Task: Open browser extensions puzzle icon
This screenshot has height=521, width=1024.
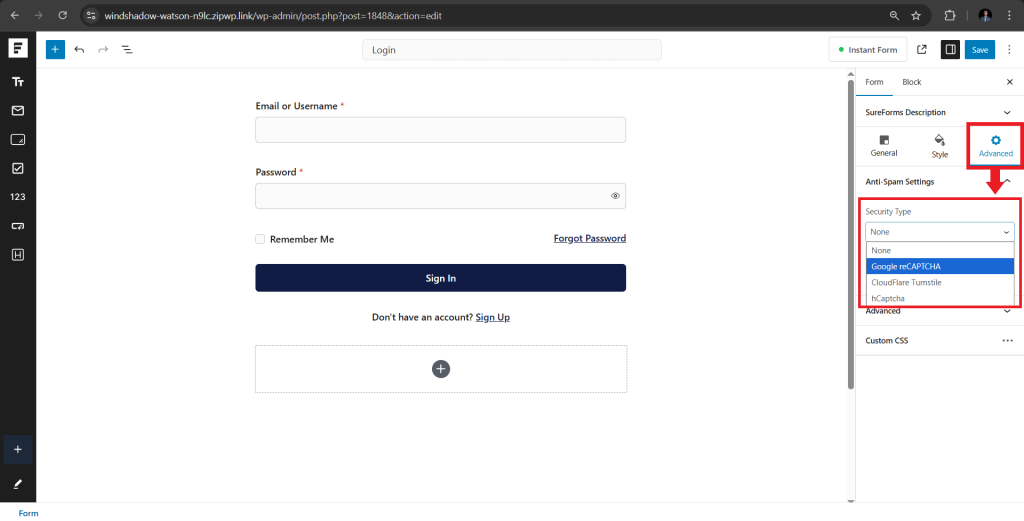Action: [950, 15]
